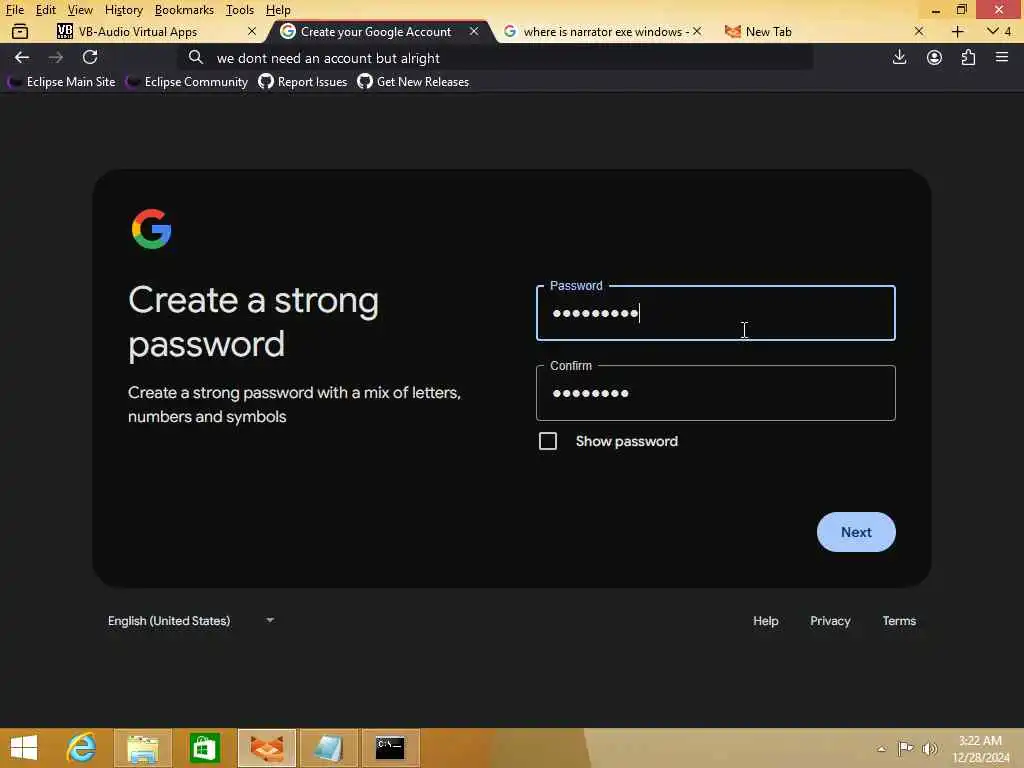The image size is (1024, 768).
Task: Open the Tools menu
Action: (239, 10)
